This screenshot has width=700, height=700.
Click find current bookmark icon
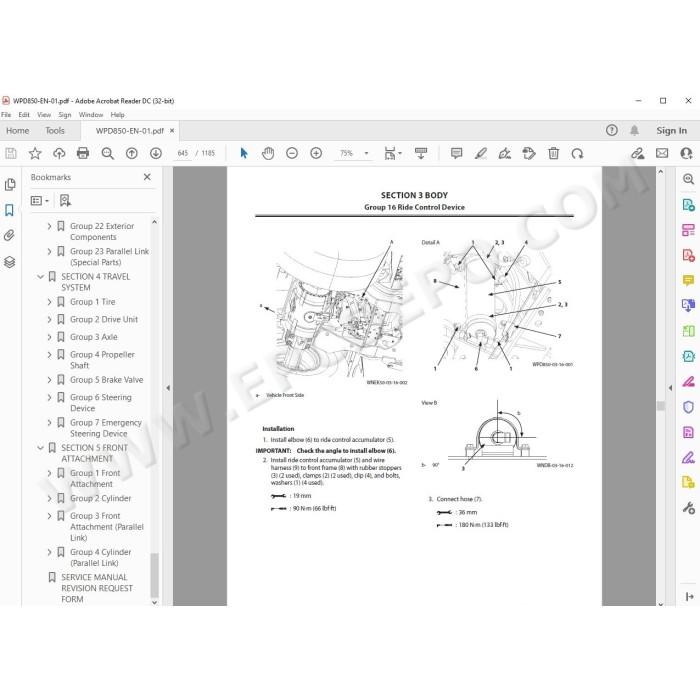click(65, 200)
